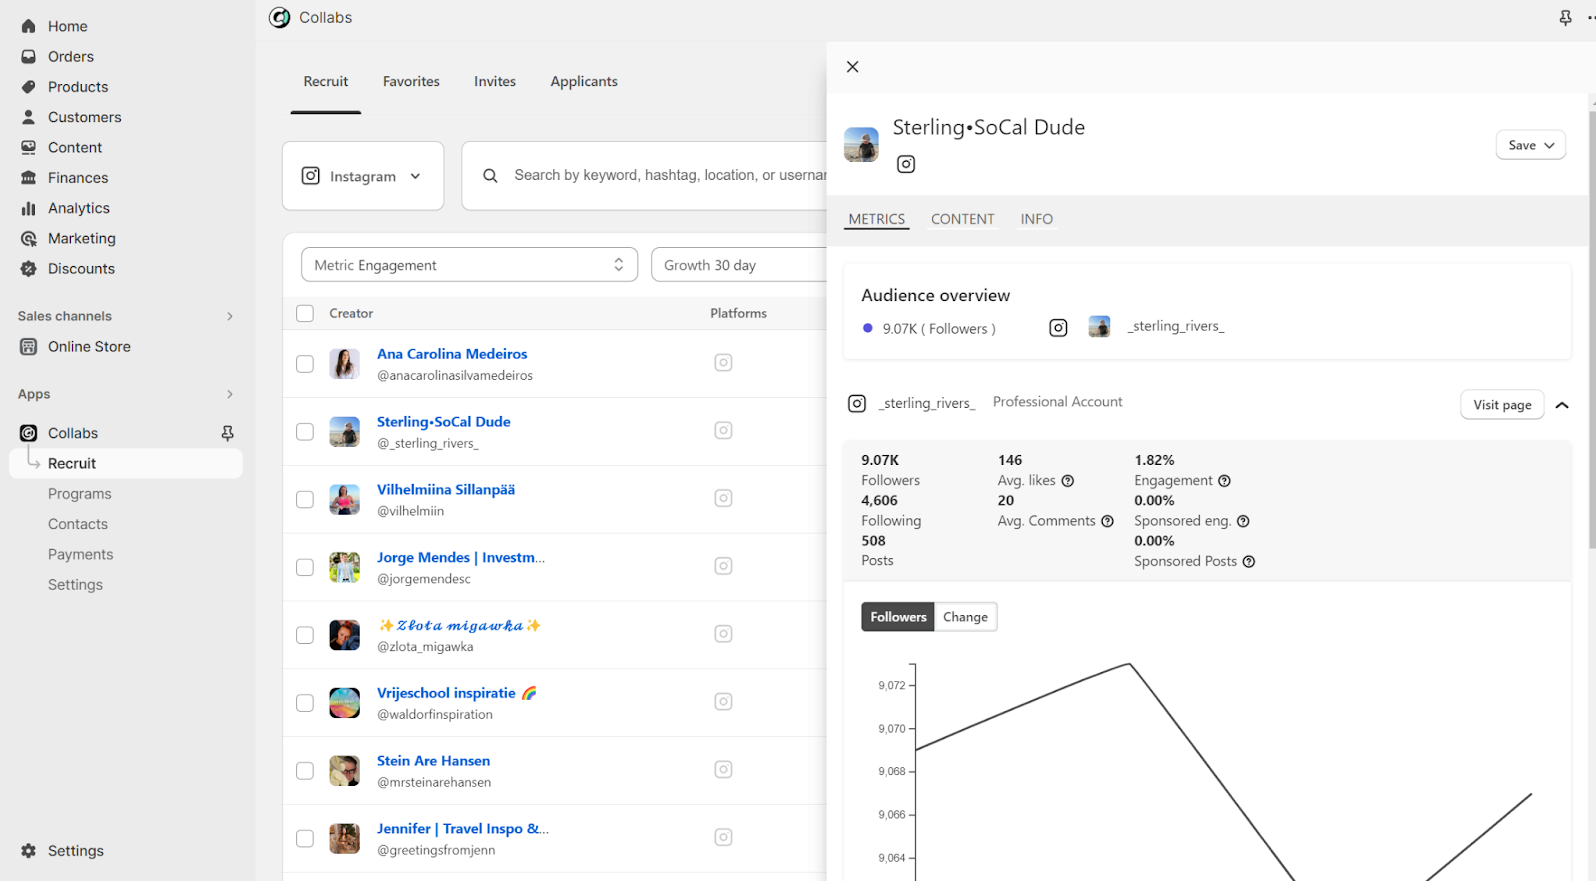Click the Avg. likes help icon
Screen dimensions: 1596x881
tap(1067, 481)
